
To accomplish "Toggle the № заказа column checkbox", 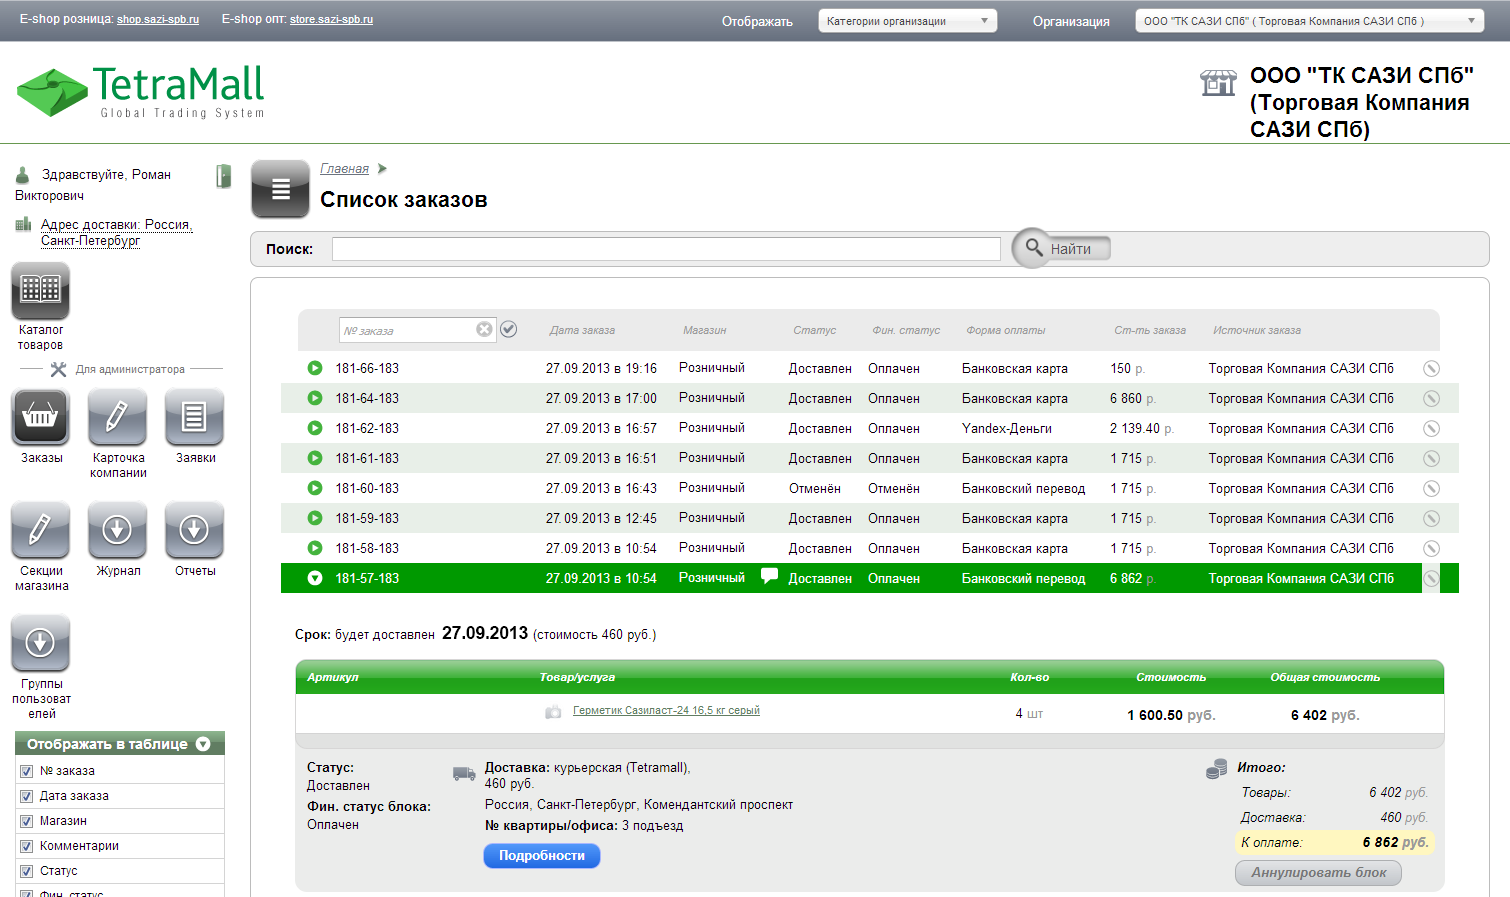I will (27, 771).
